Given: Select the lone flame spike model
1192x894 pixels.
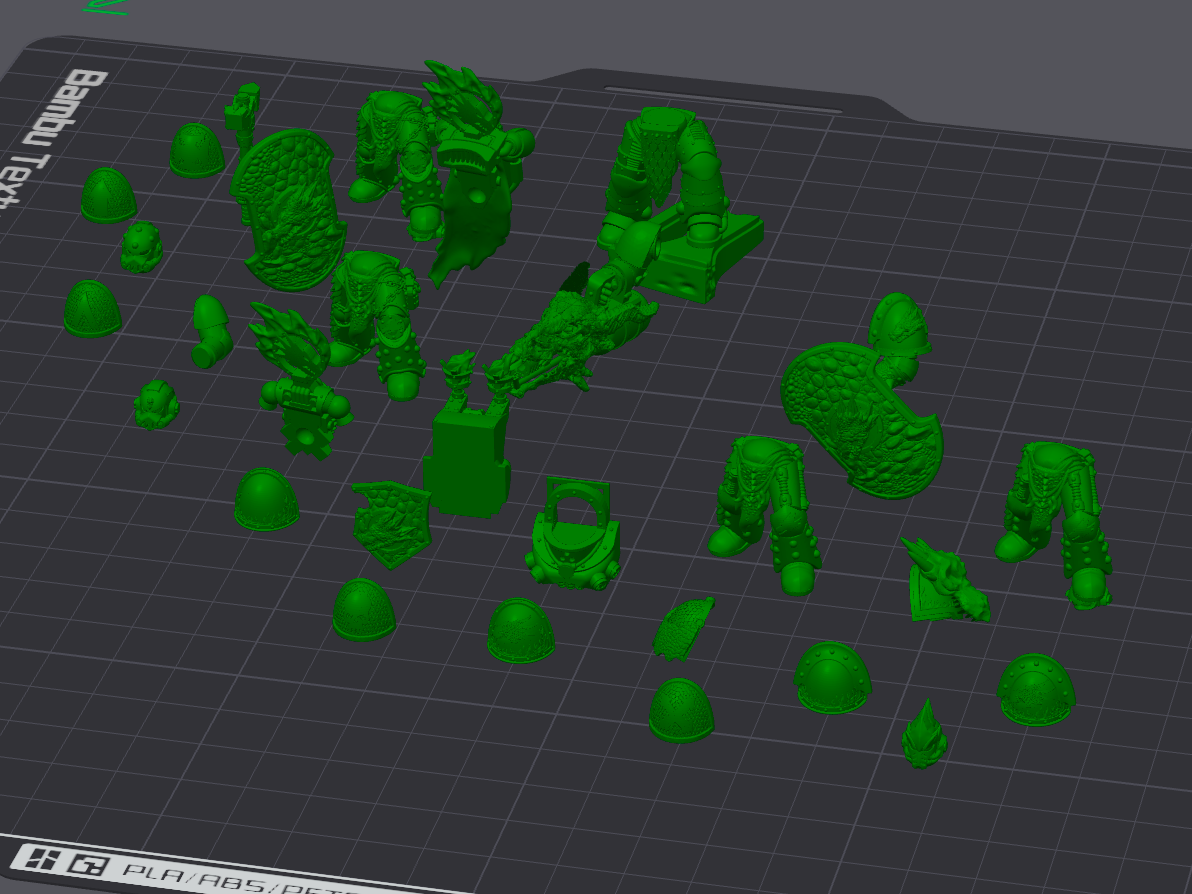Looking at the screenshot, I should (x=924, y=734).
